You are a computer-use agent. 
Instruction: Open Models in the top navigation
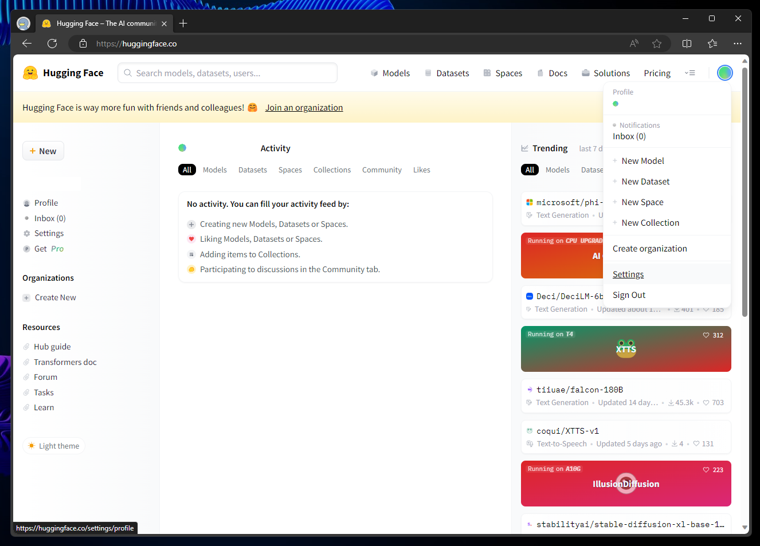(x=391, y=73)
